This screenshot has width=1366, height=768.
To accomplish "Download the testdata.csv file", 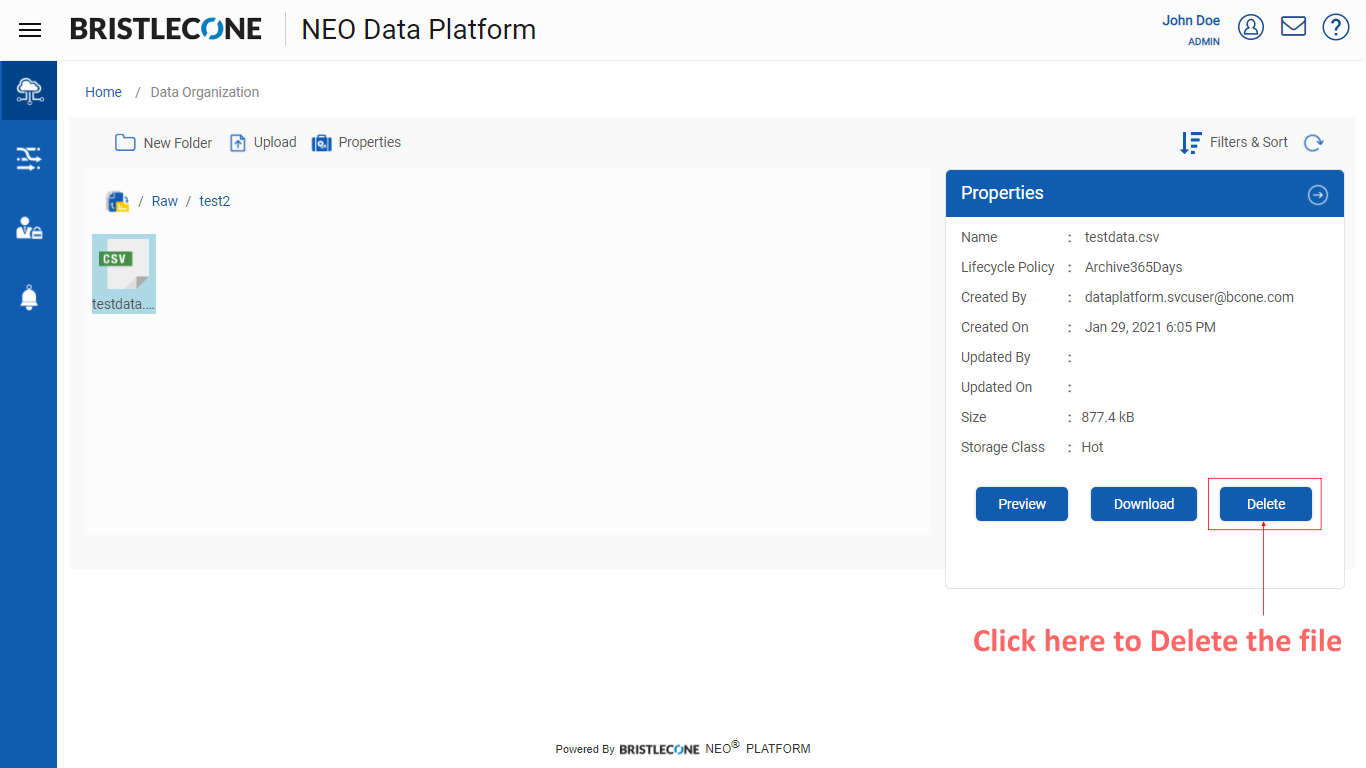I will pos(1144,504).
